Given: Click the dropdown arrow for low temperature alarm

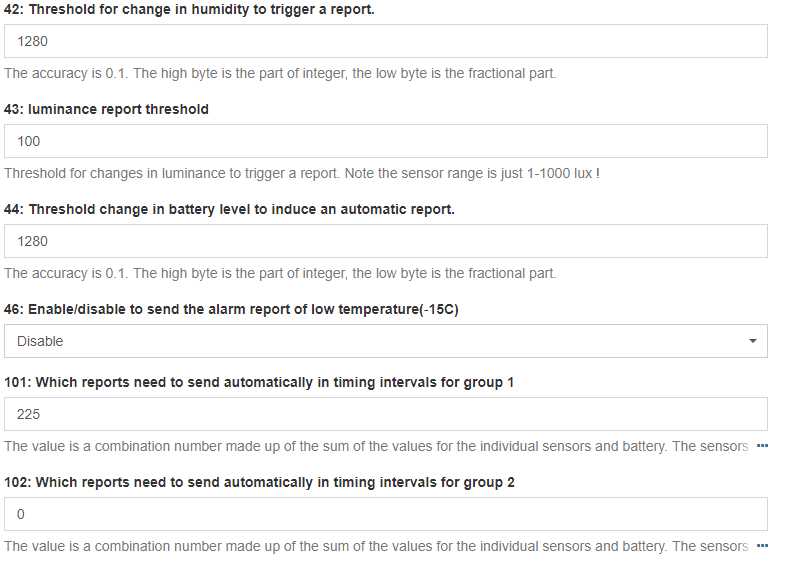Looking at the screenshot, I should tap(752, 341).
